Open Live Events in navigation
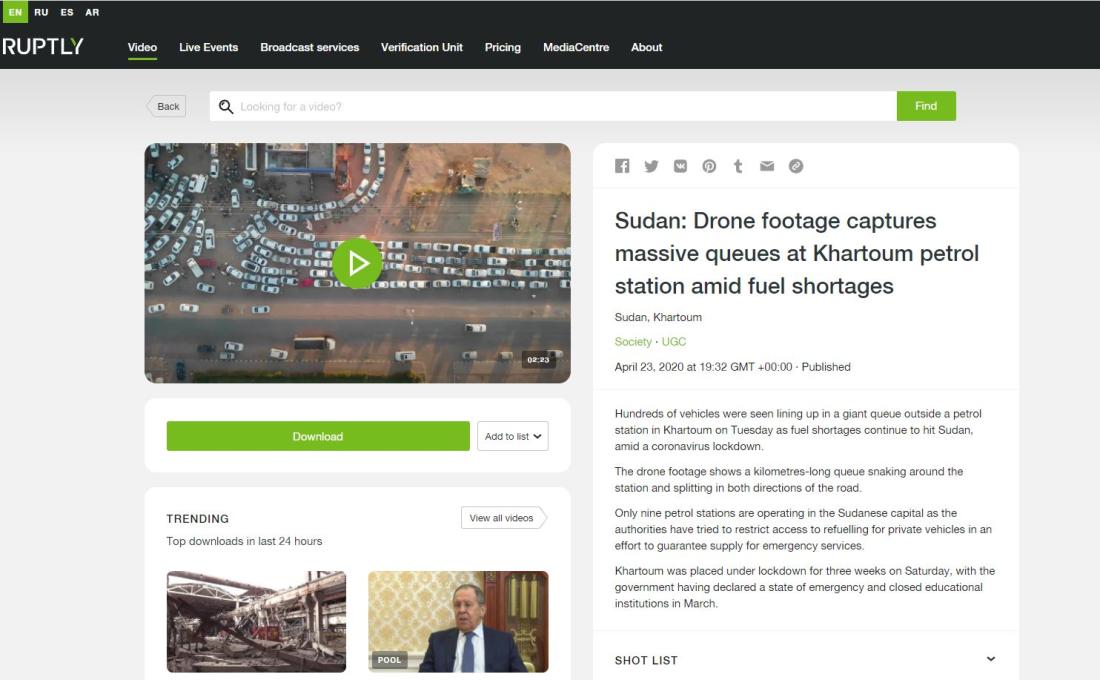 [x=208, y=47]
